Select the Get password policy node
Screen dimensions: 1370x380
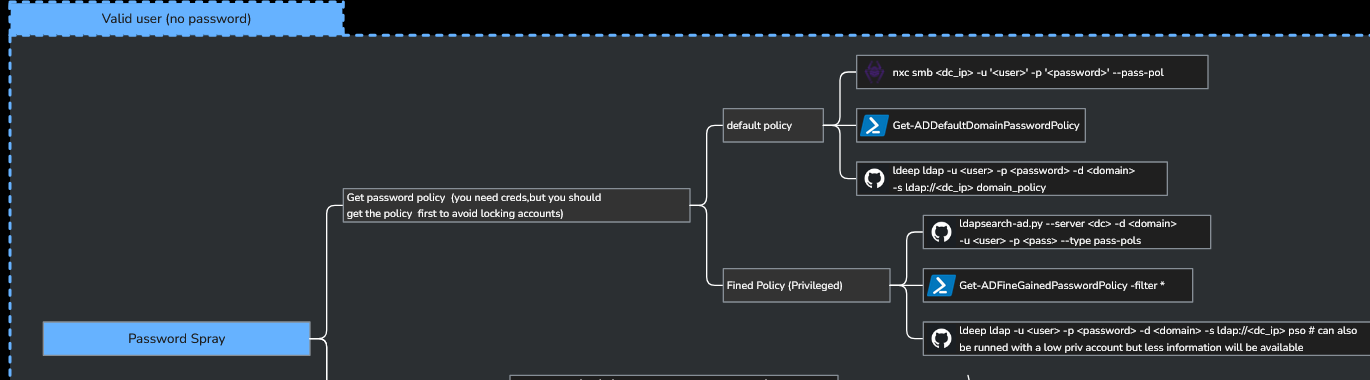pyautogui.click(x=516, y=205)
